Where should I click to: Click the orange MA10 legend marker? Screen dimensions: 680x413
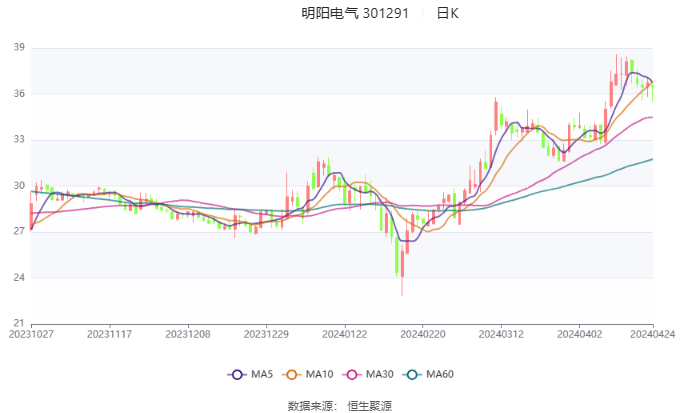293,374
